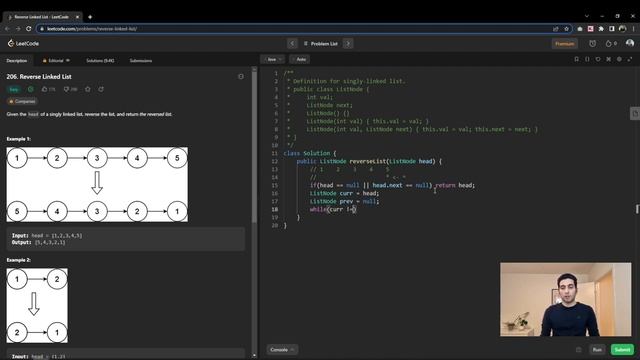Screen dimensions: 640x360
Task: Open browser extensions puzzle icon
Action: click(x=601, y=29)
